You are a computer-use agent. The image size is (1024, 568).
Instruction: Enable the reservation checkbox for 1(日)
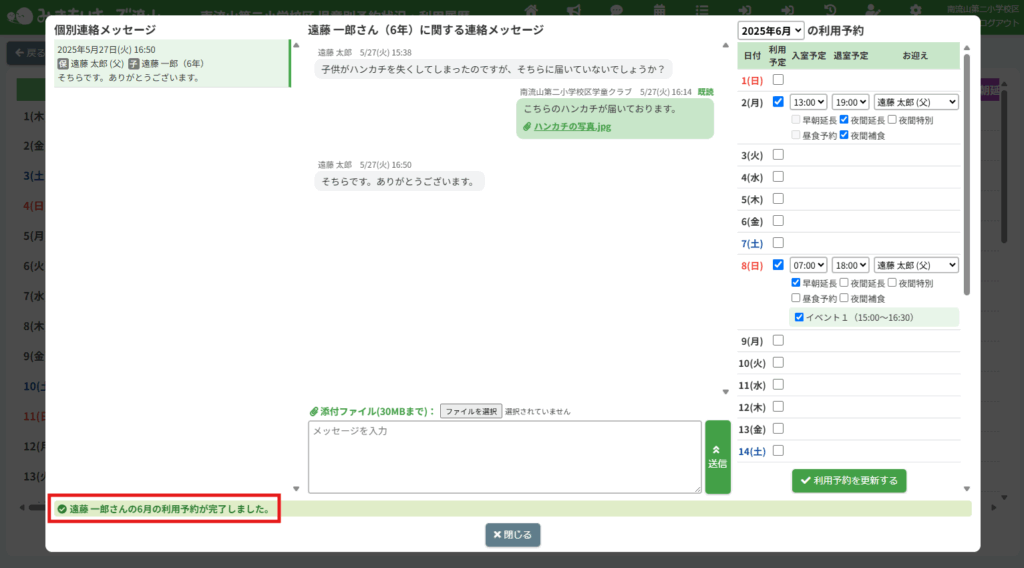(778, 79)
